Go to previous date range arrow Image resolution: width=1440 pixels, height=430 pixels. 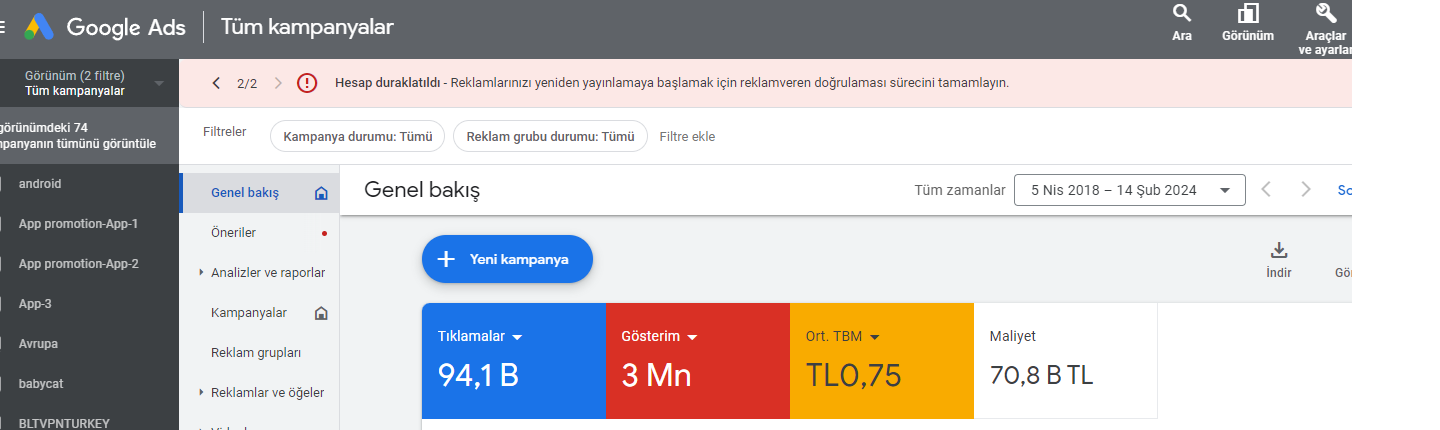[1266, 189]
